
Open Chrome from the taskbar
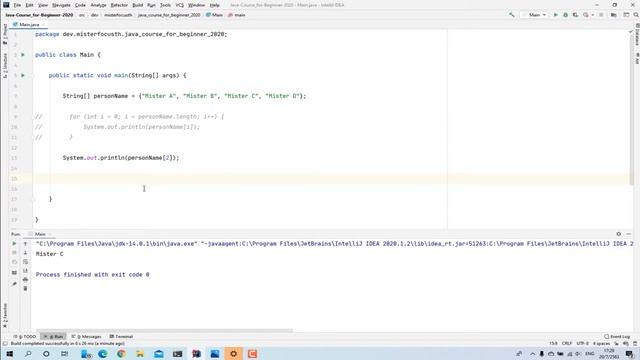(121, 353)
